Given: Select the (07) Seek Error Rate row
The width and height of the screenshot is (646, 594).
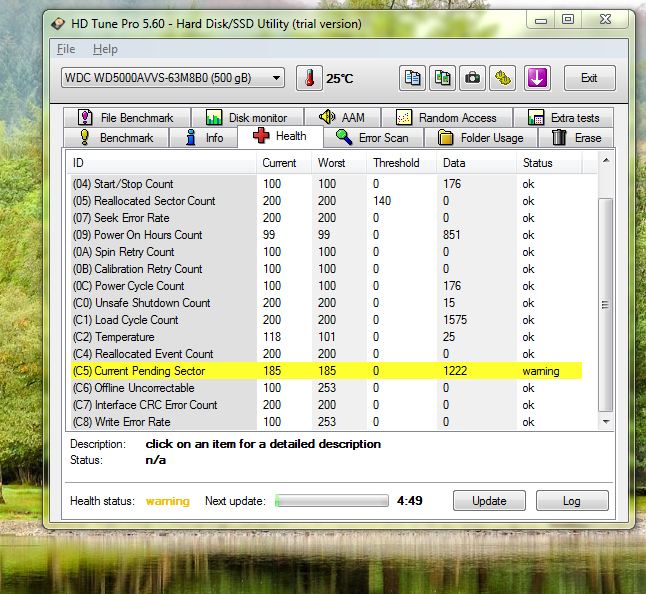Looking at the screenshot, I should pos(325,218).
